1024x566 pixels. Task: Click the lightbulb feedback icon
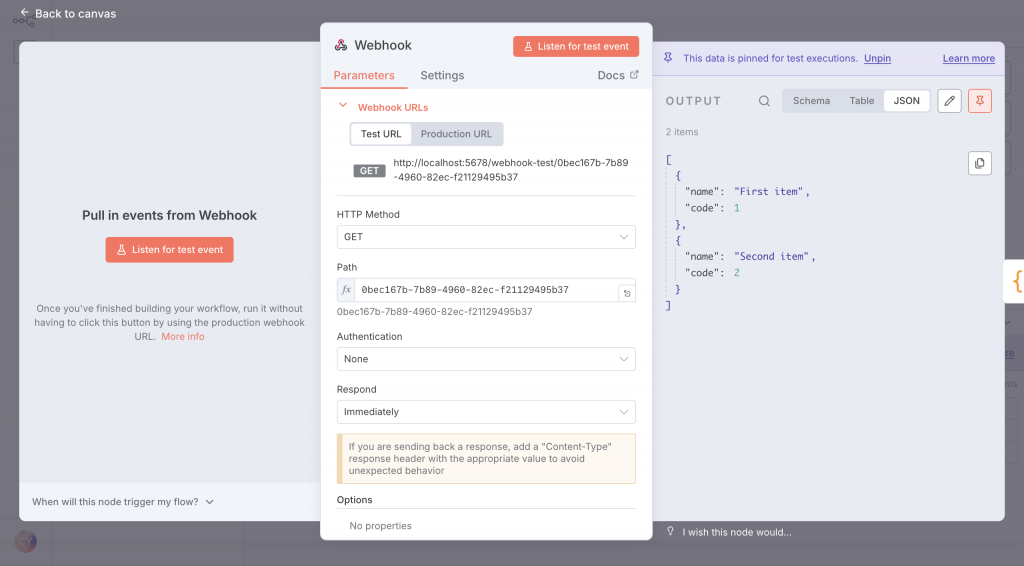point(670,531)
